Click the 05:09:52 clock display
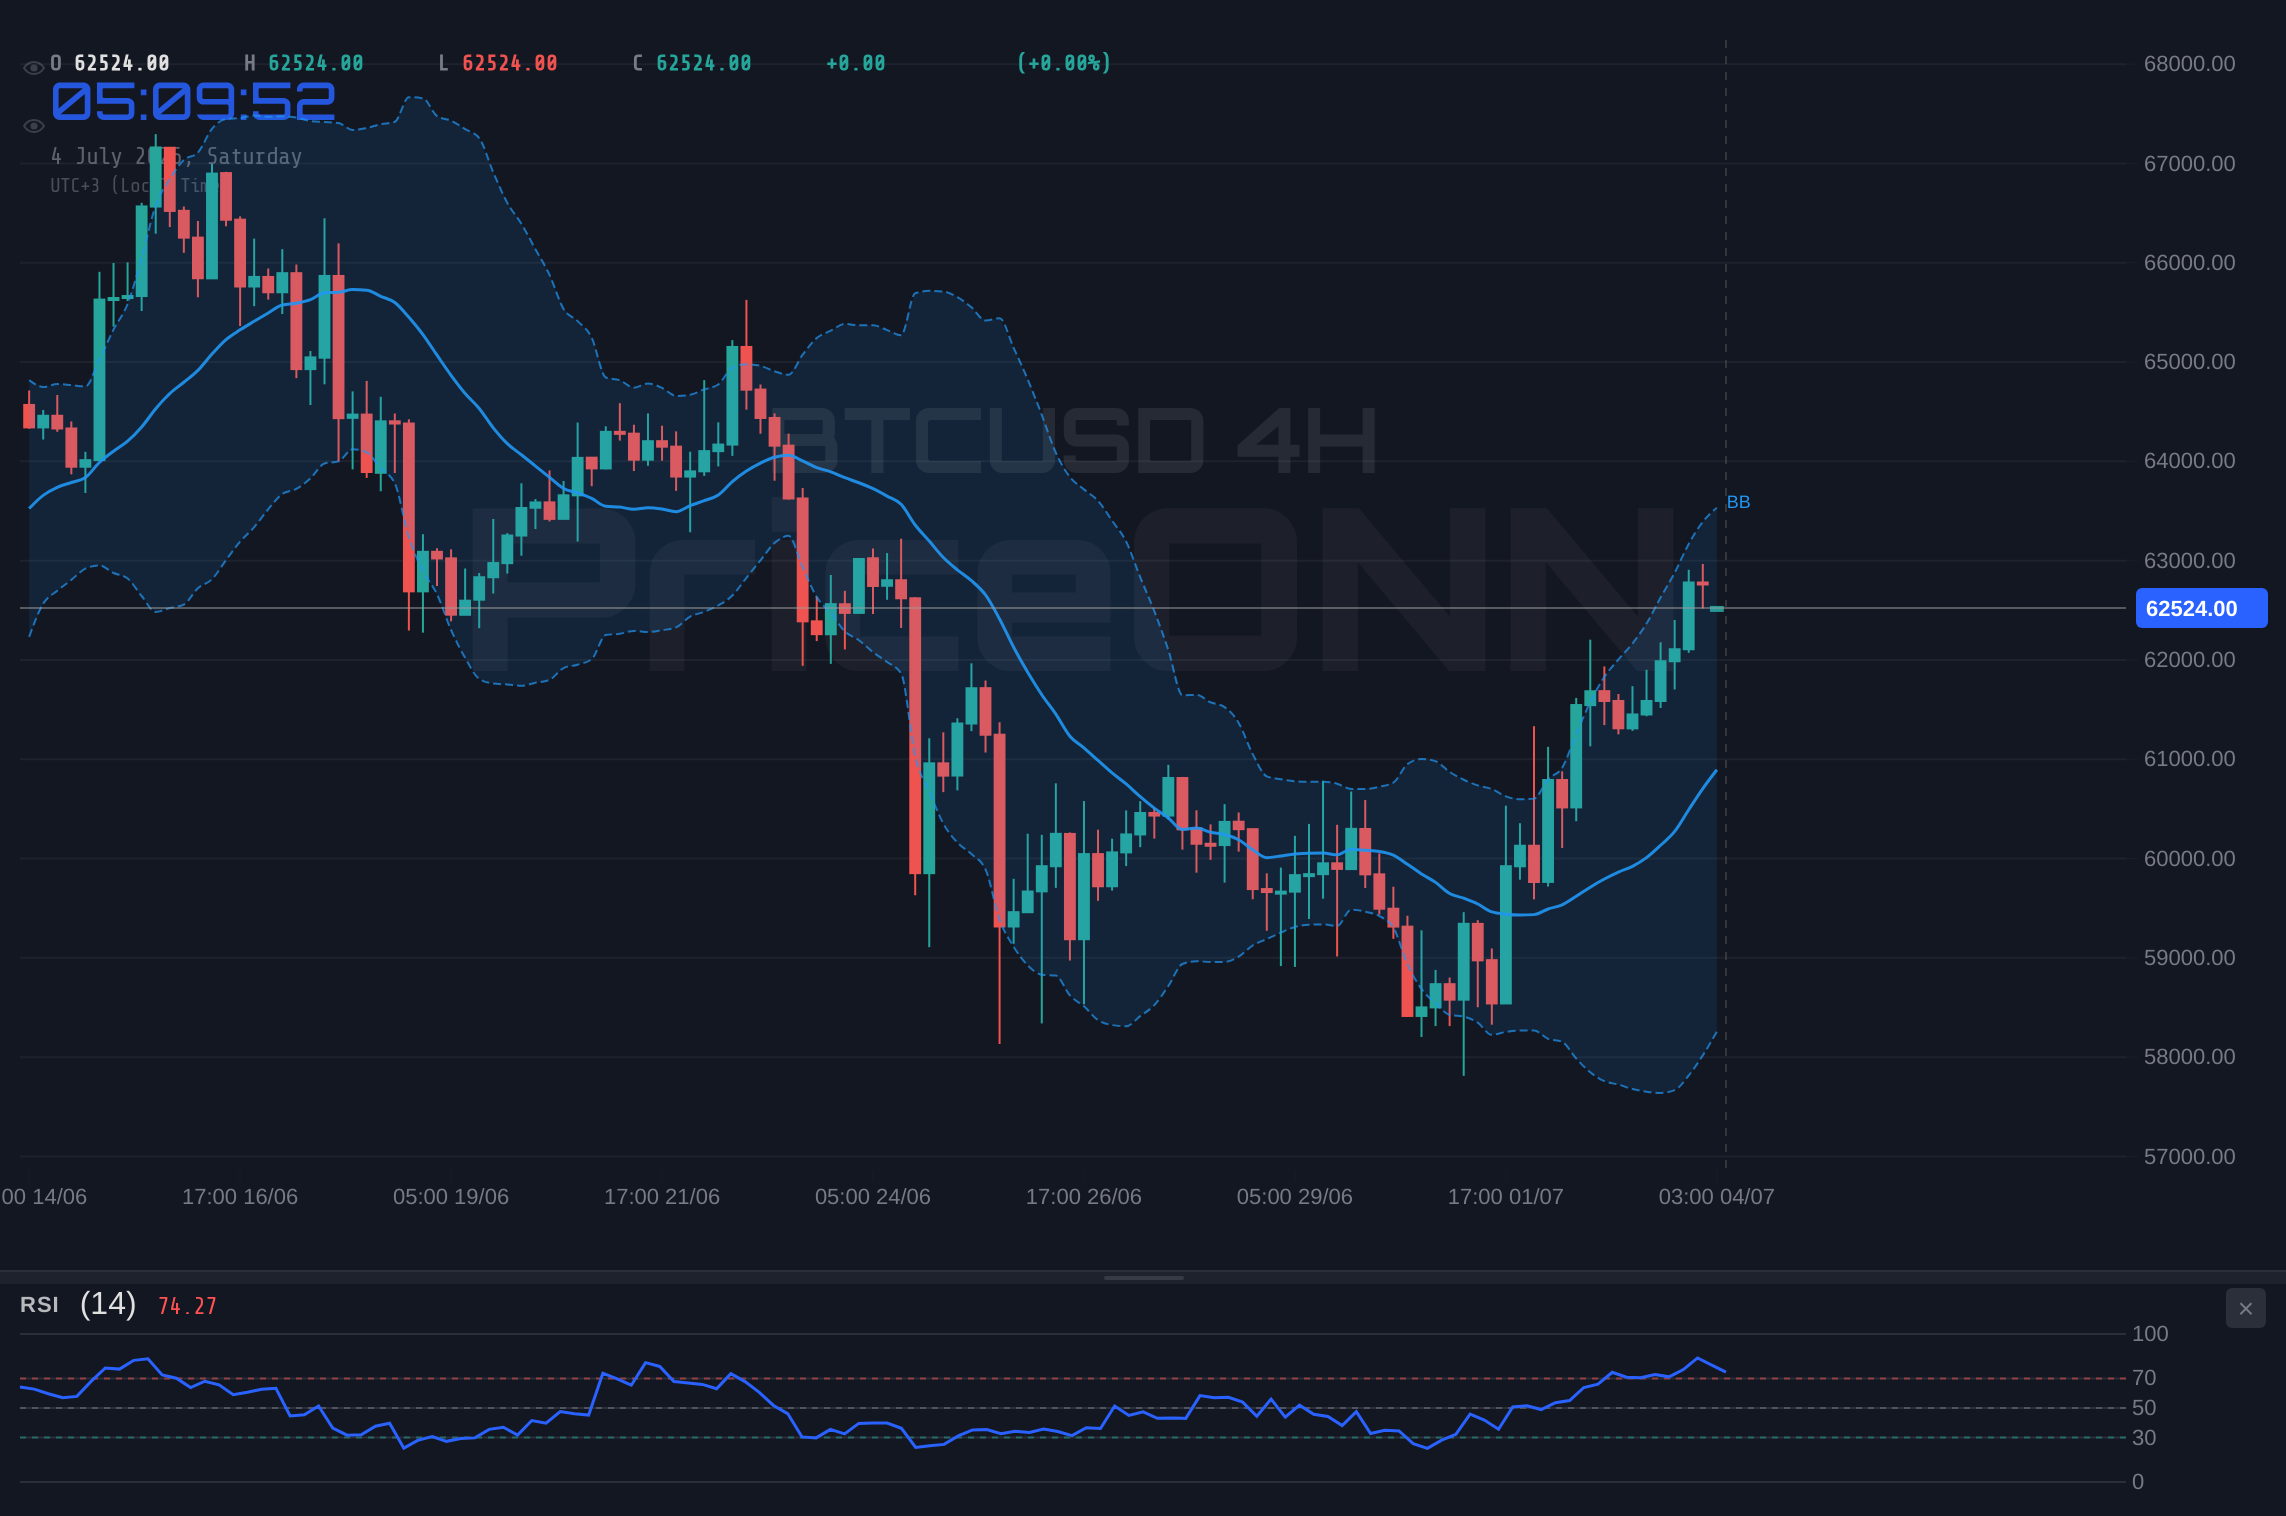Image resolution: width=2286 pixels, height=1516 pixels. tap(193, 101)
